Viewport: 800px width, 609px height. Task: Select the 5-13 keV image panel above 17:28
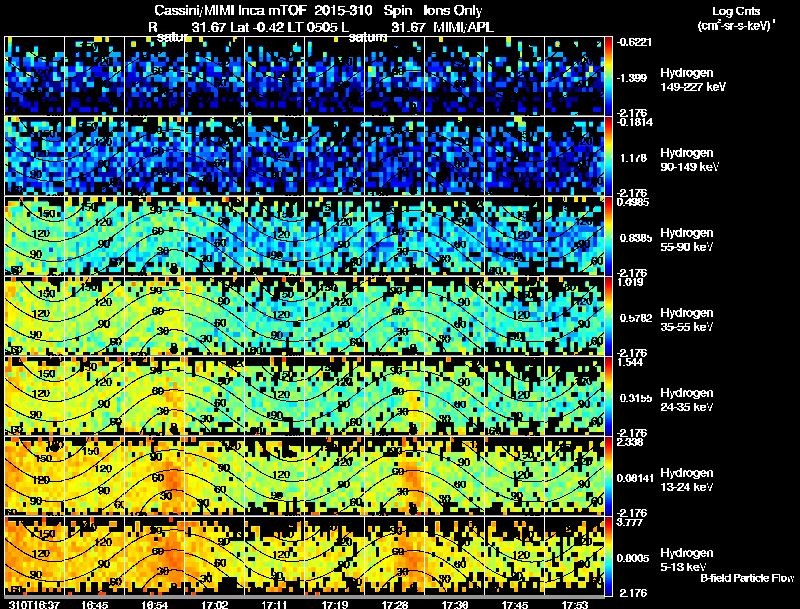pyautogui.click(x=395, y=556)
